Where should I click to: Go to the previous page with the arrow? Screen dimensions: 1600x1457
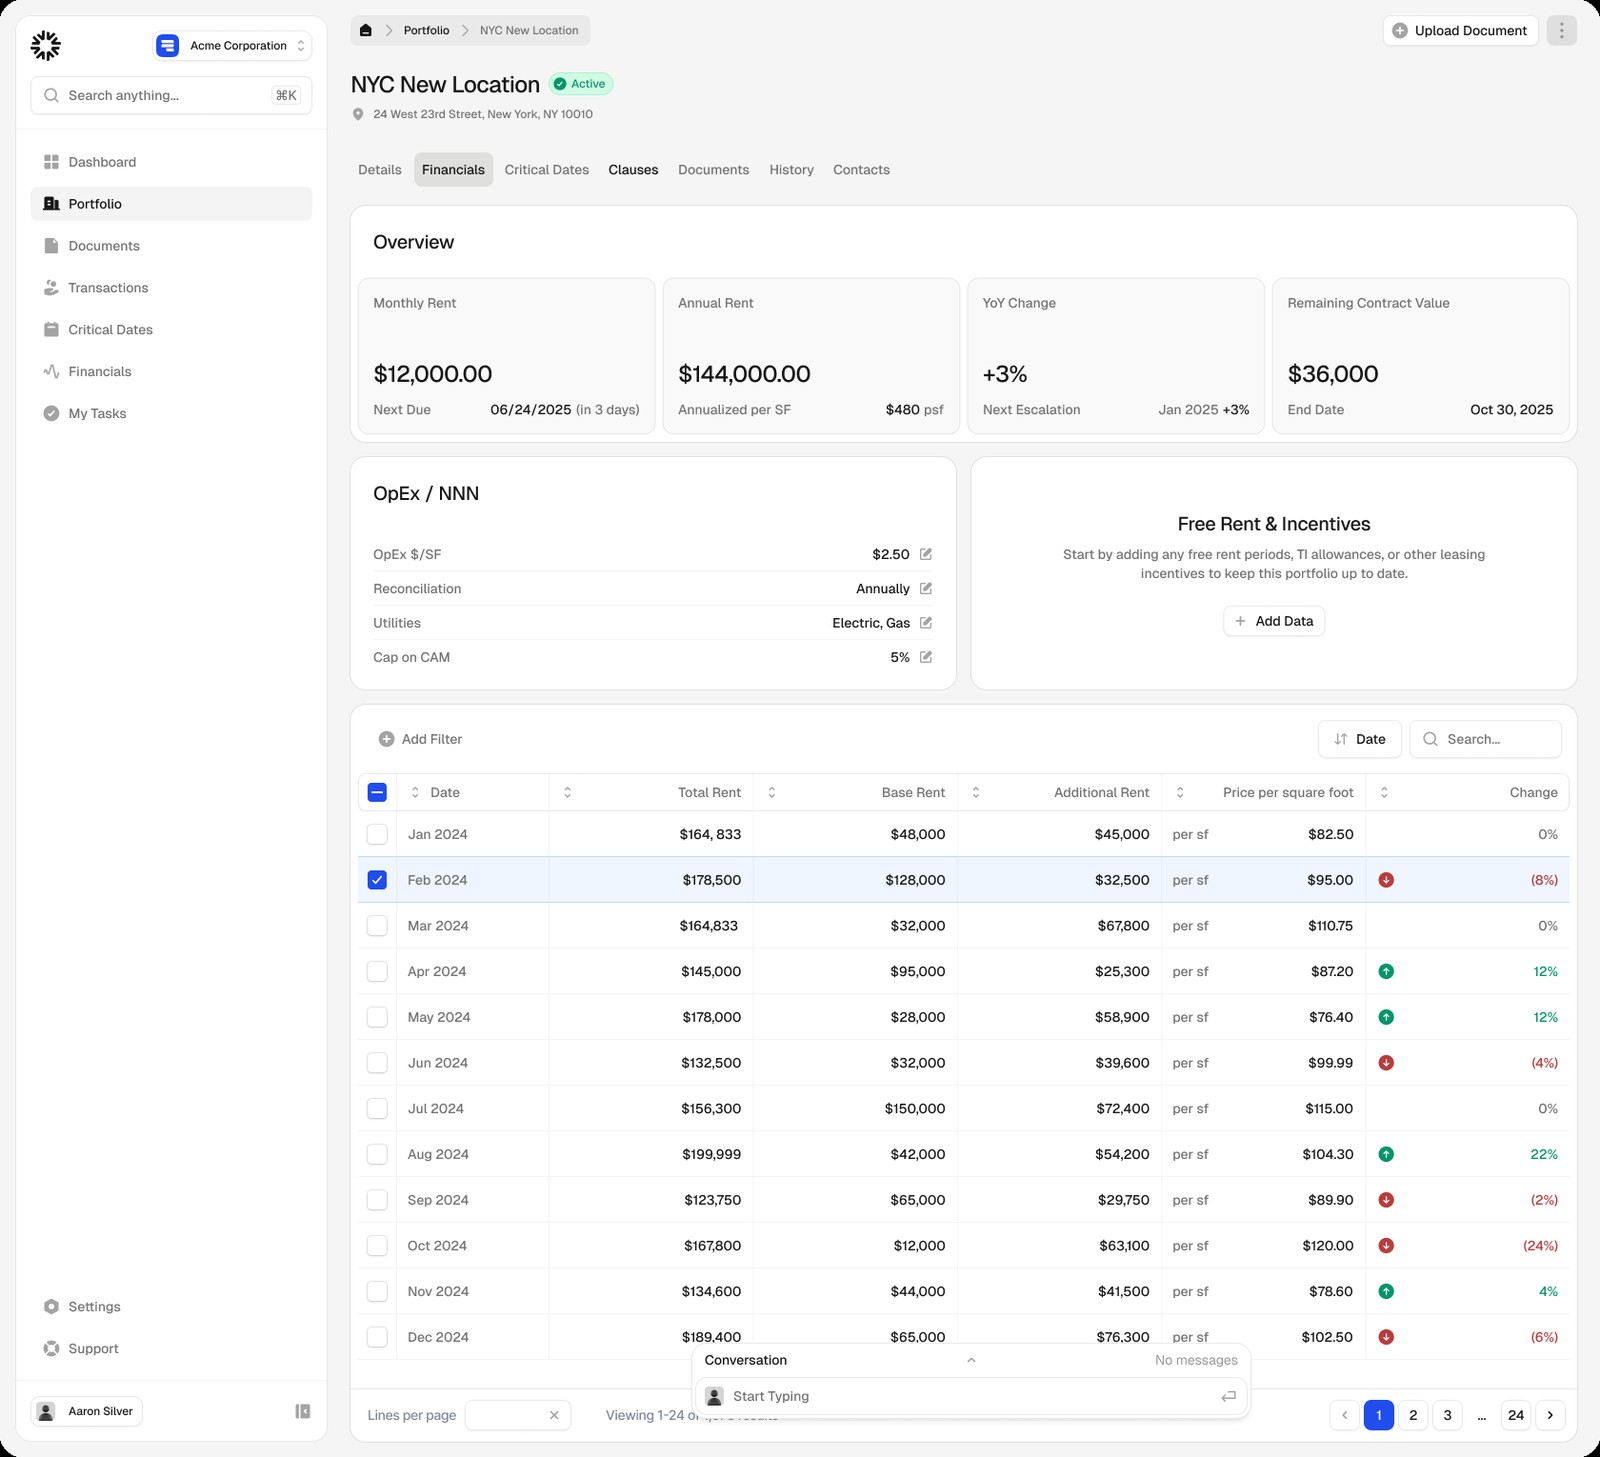1344,1415
